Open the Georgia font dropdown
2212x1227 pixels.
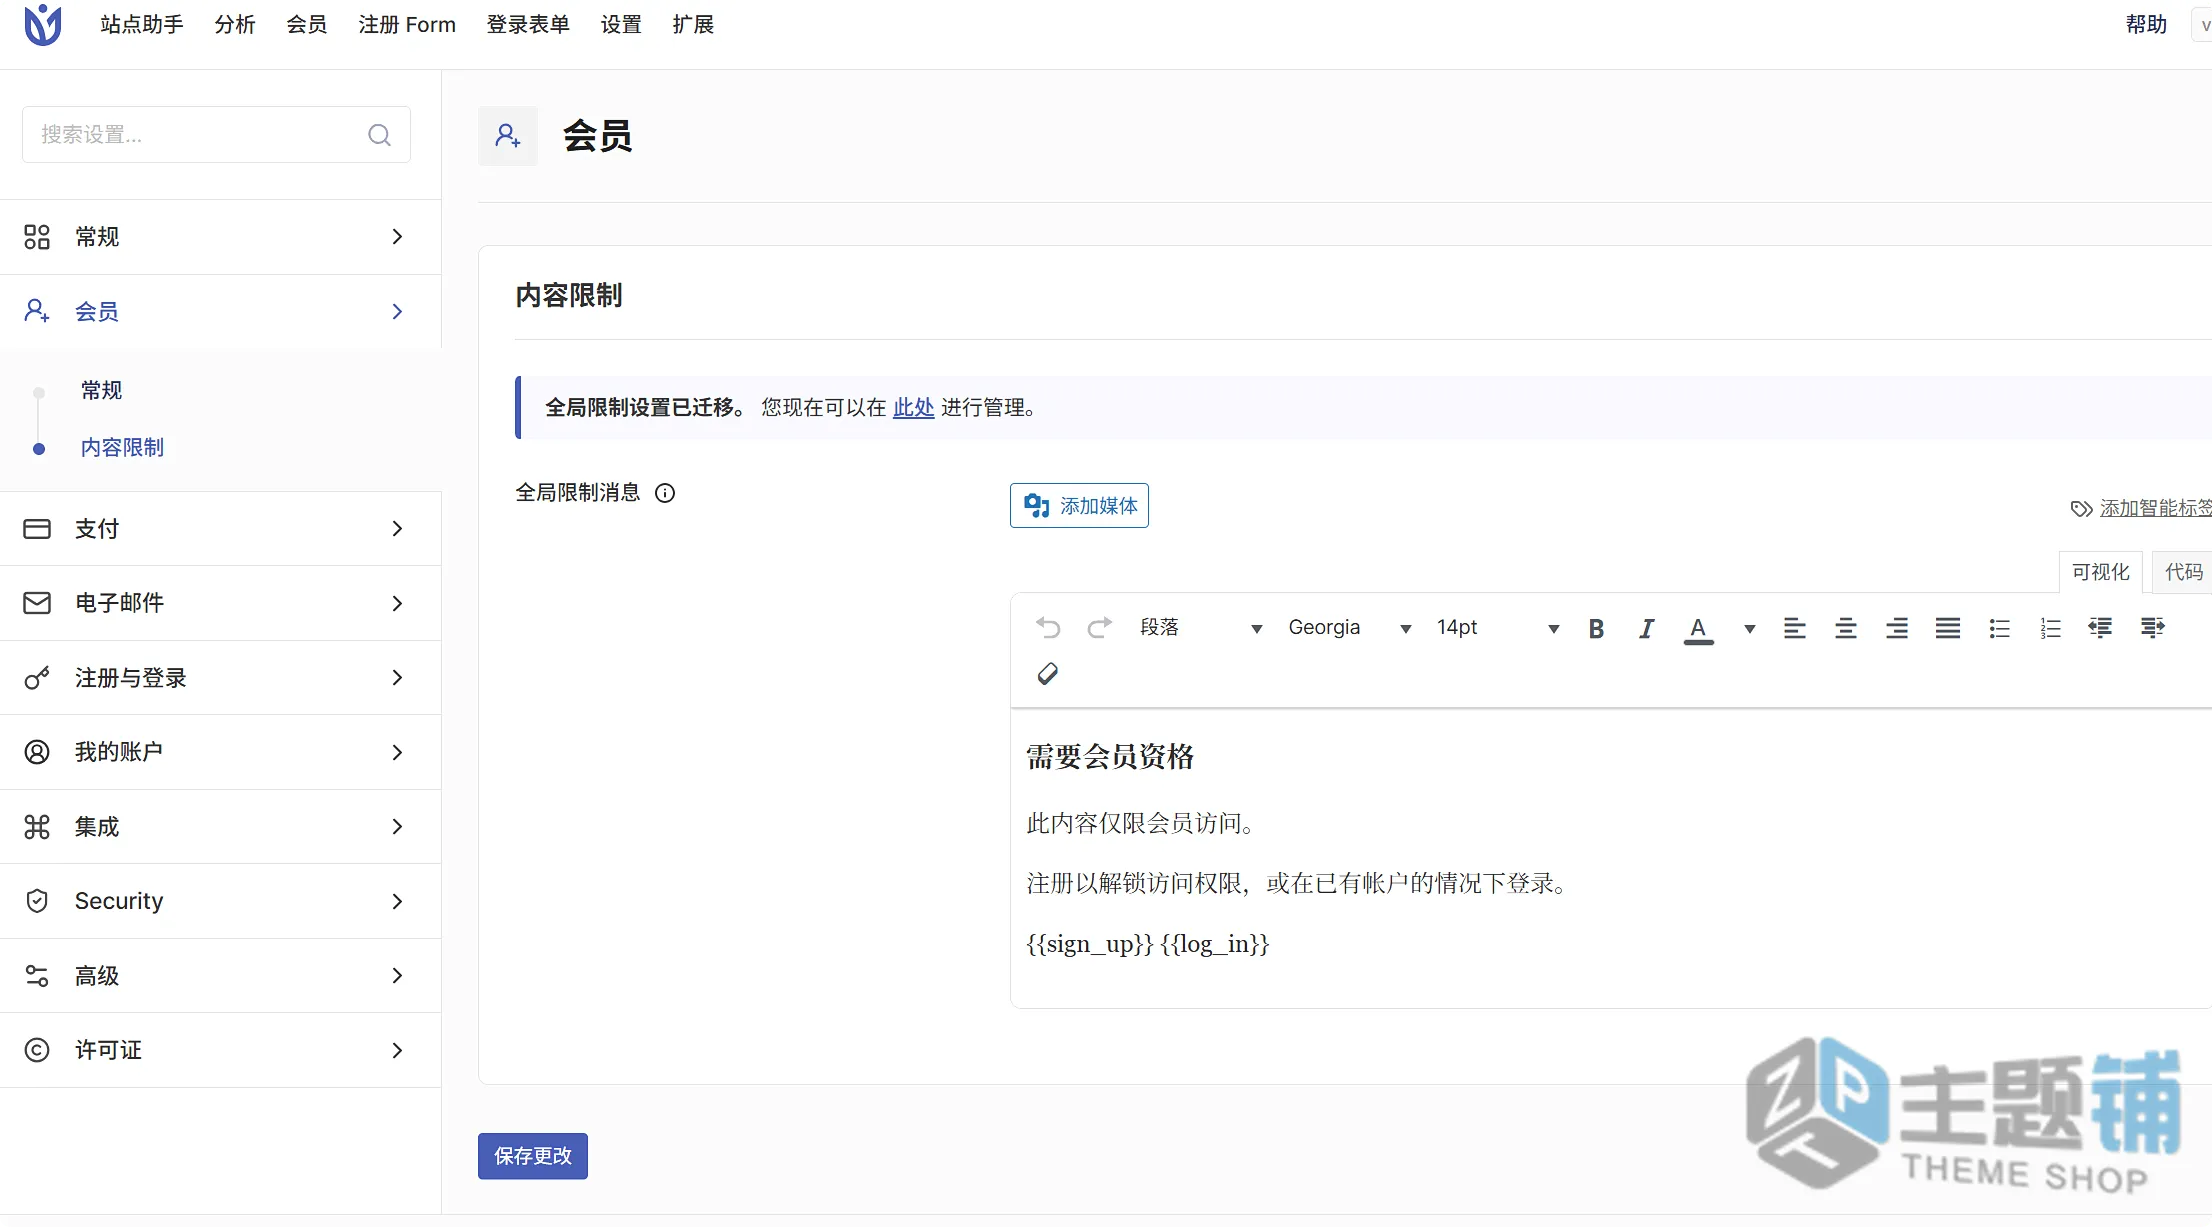pyautogui.click(x=1349, y=628)
